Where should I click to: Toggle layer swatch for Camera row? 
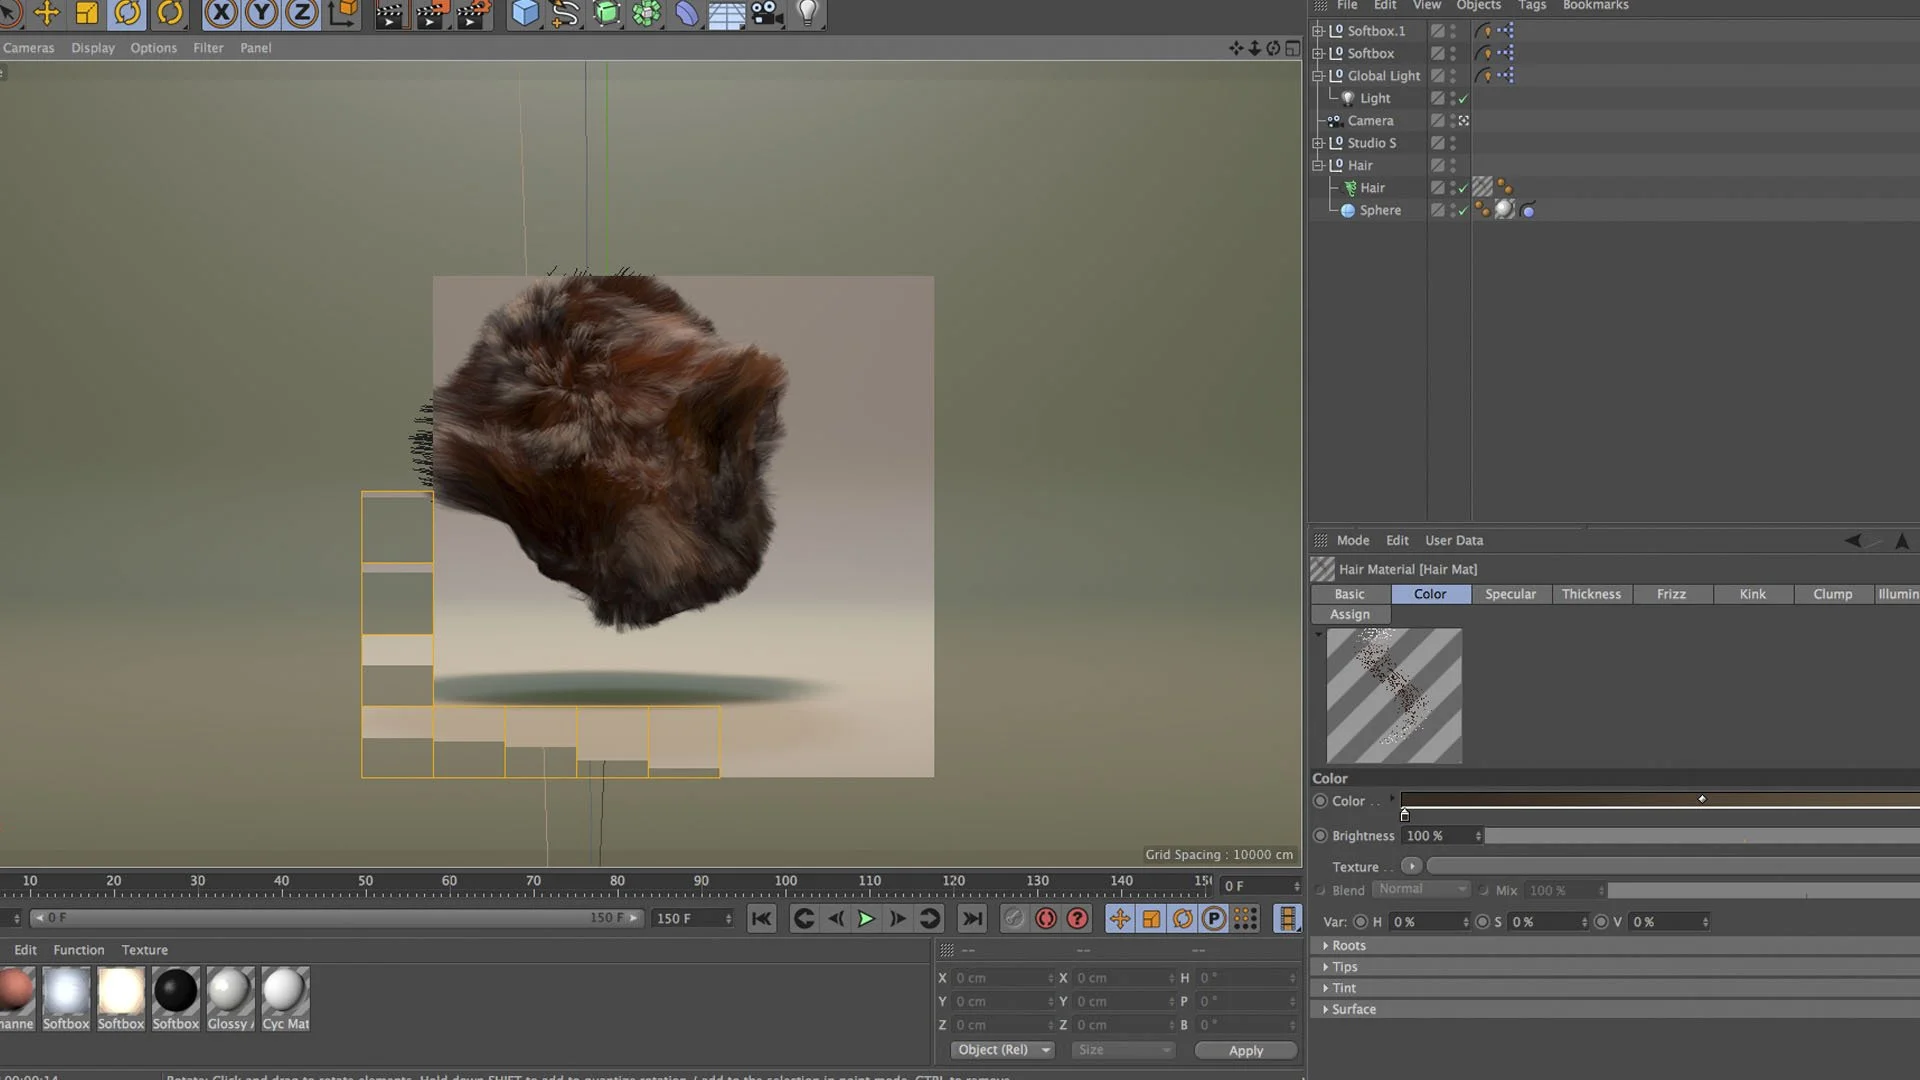1437,120
